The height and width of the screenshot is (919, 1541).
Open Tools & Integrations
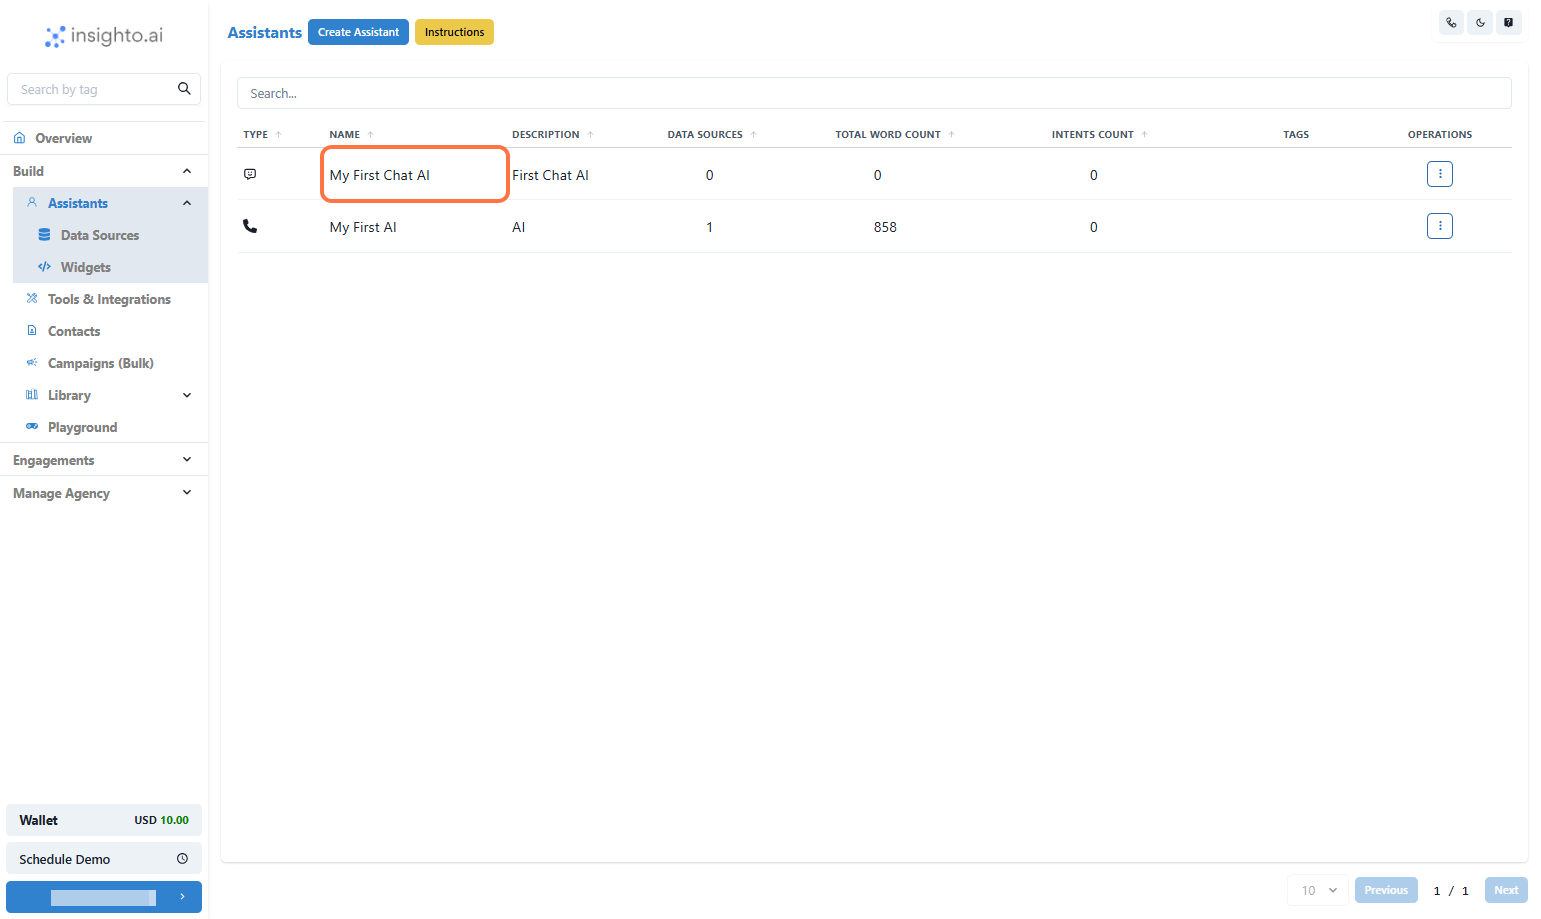109,299
